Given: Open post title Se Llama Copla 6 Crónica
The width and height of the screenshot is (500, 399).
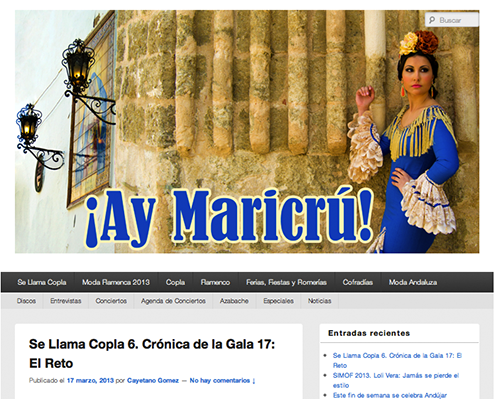Looking at the screenshot, I should pyautogui.click(x=152, y=354).
